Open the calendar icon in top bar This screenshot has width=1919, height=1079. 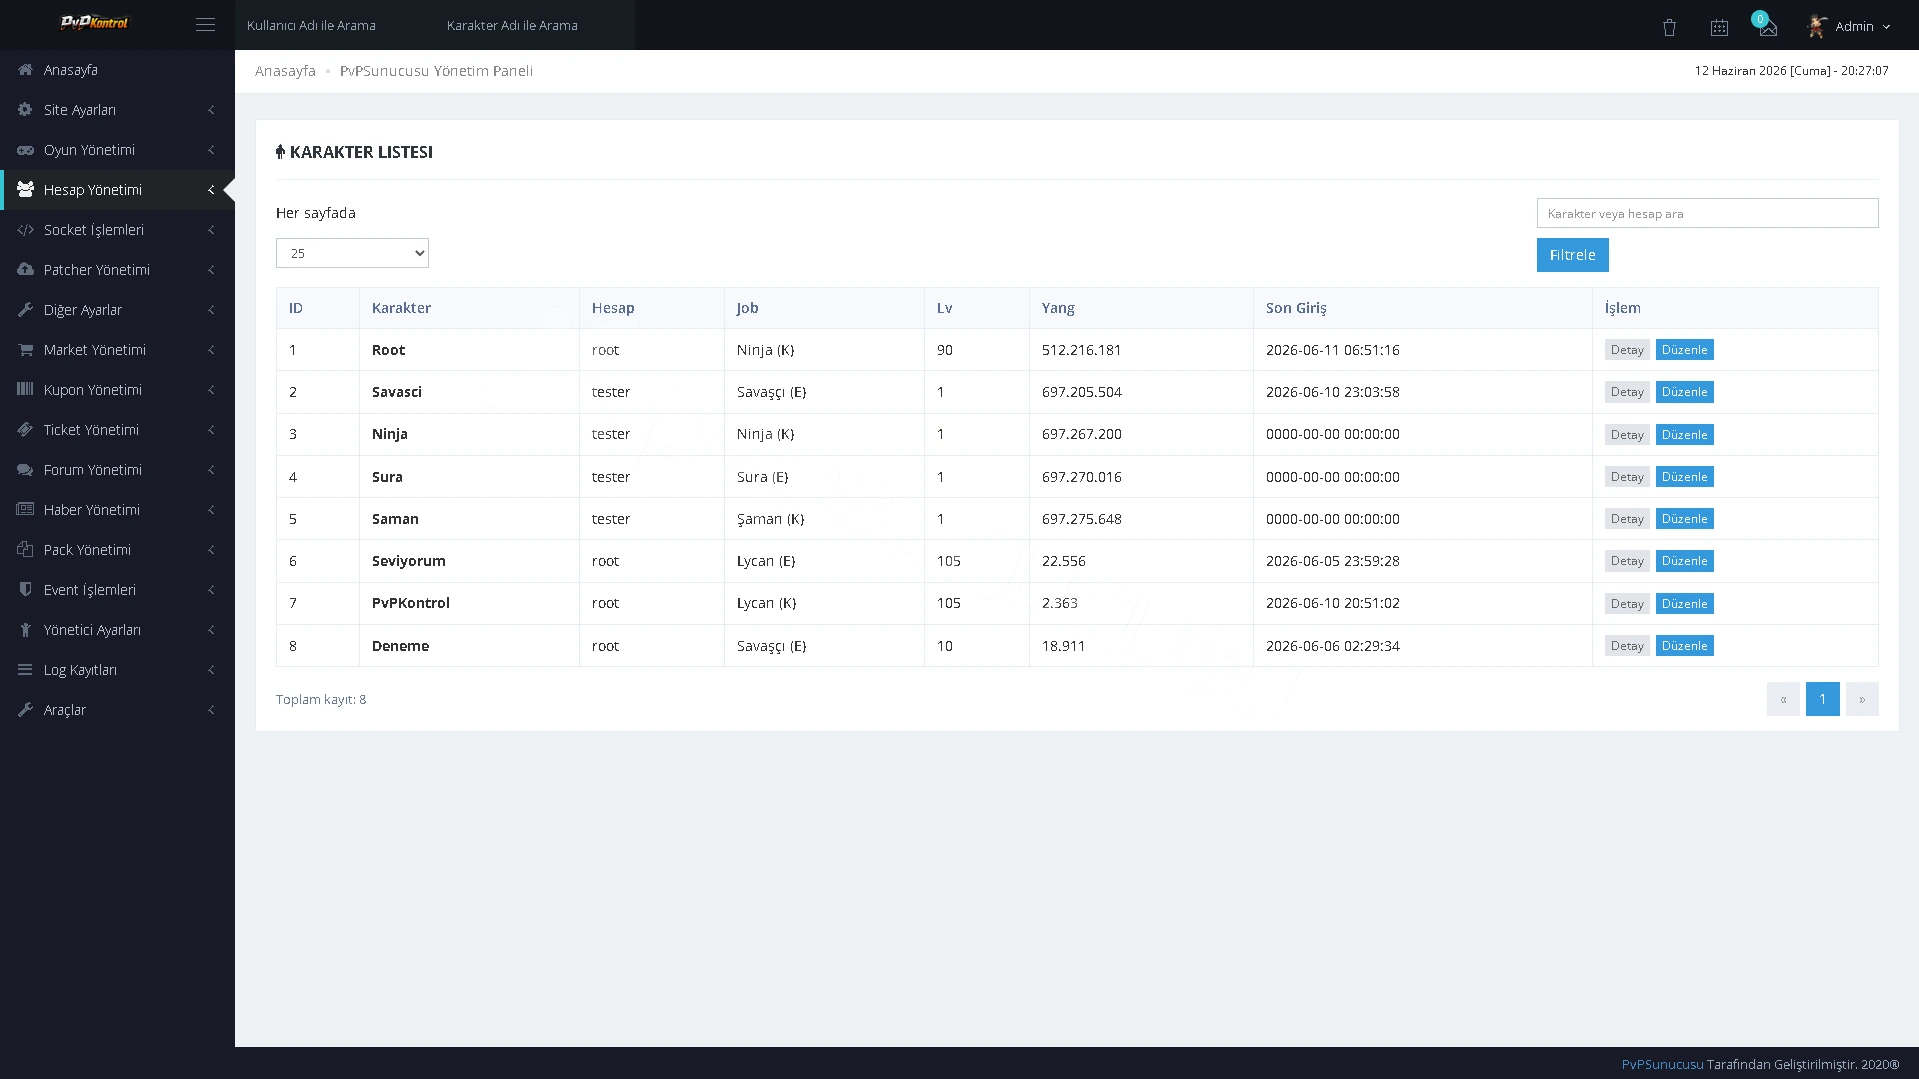[x=1719, y=27]
